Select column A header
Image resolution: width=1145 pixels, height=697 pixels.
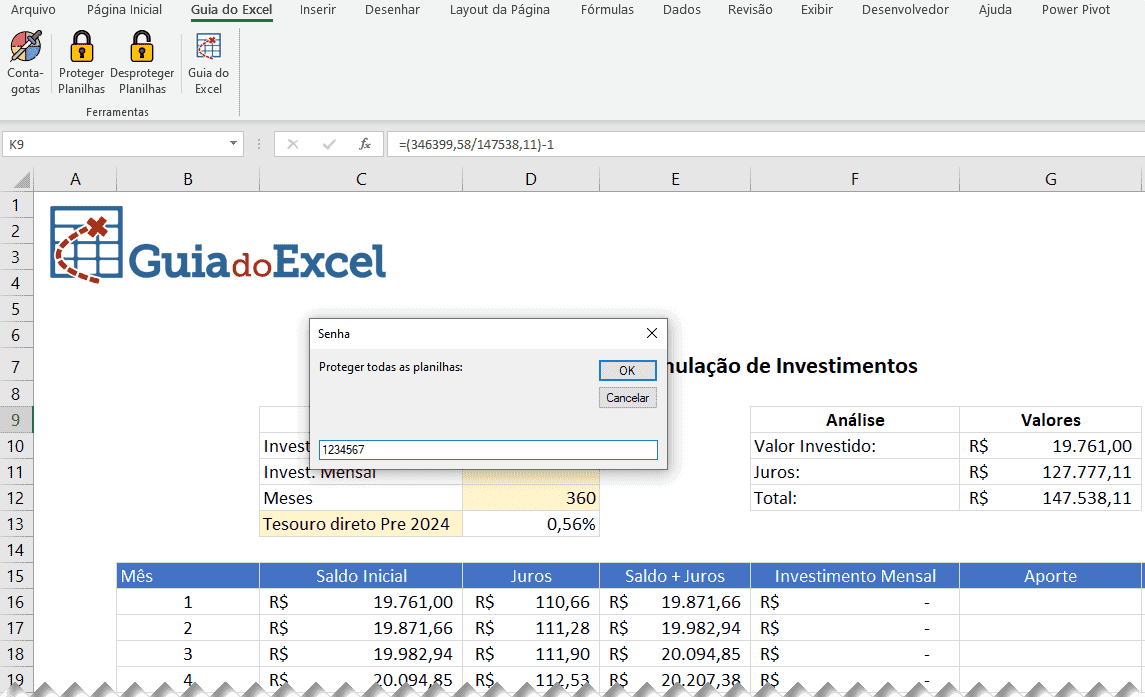pyautogui.click(x=75, y=180)
